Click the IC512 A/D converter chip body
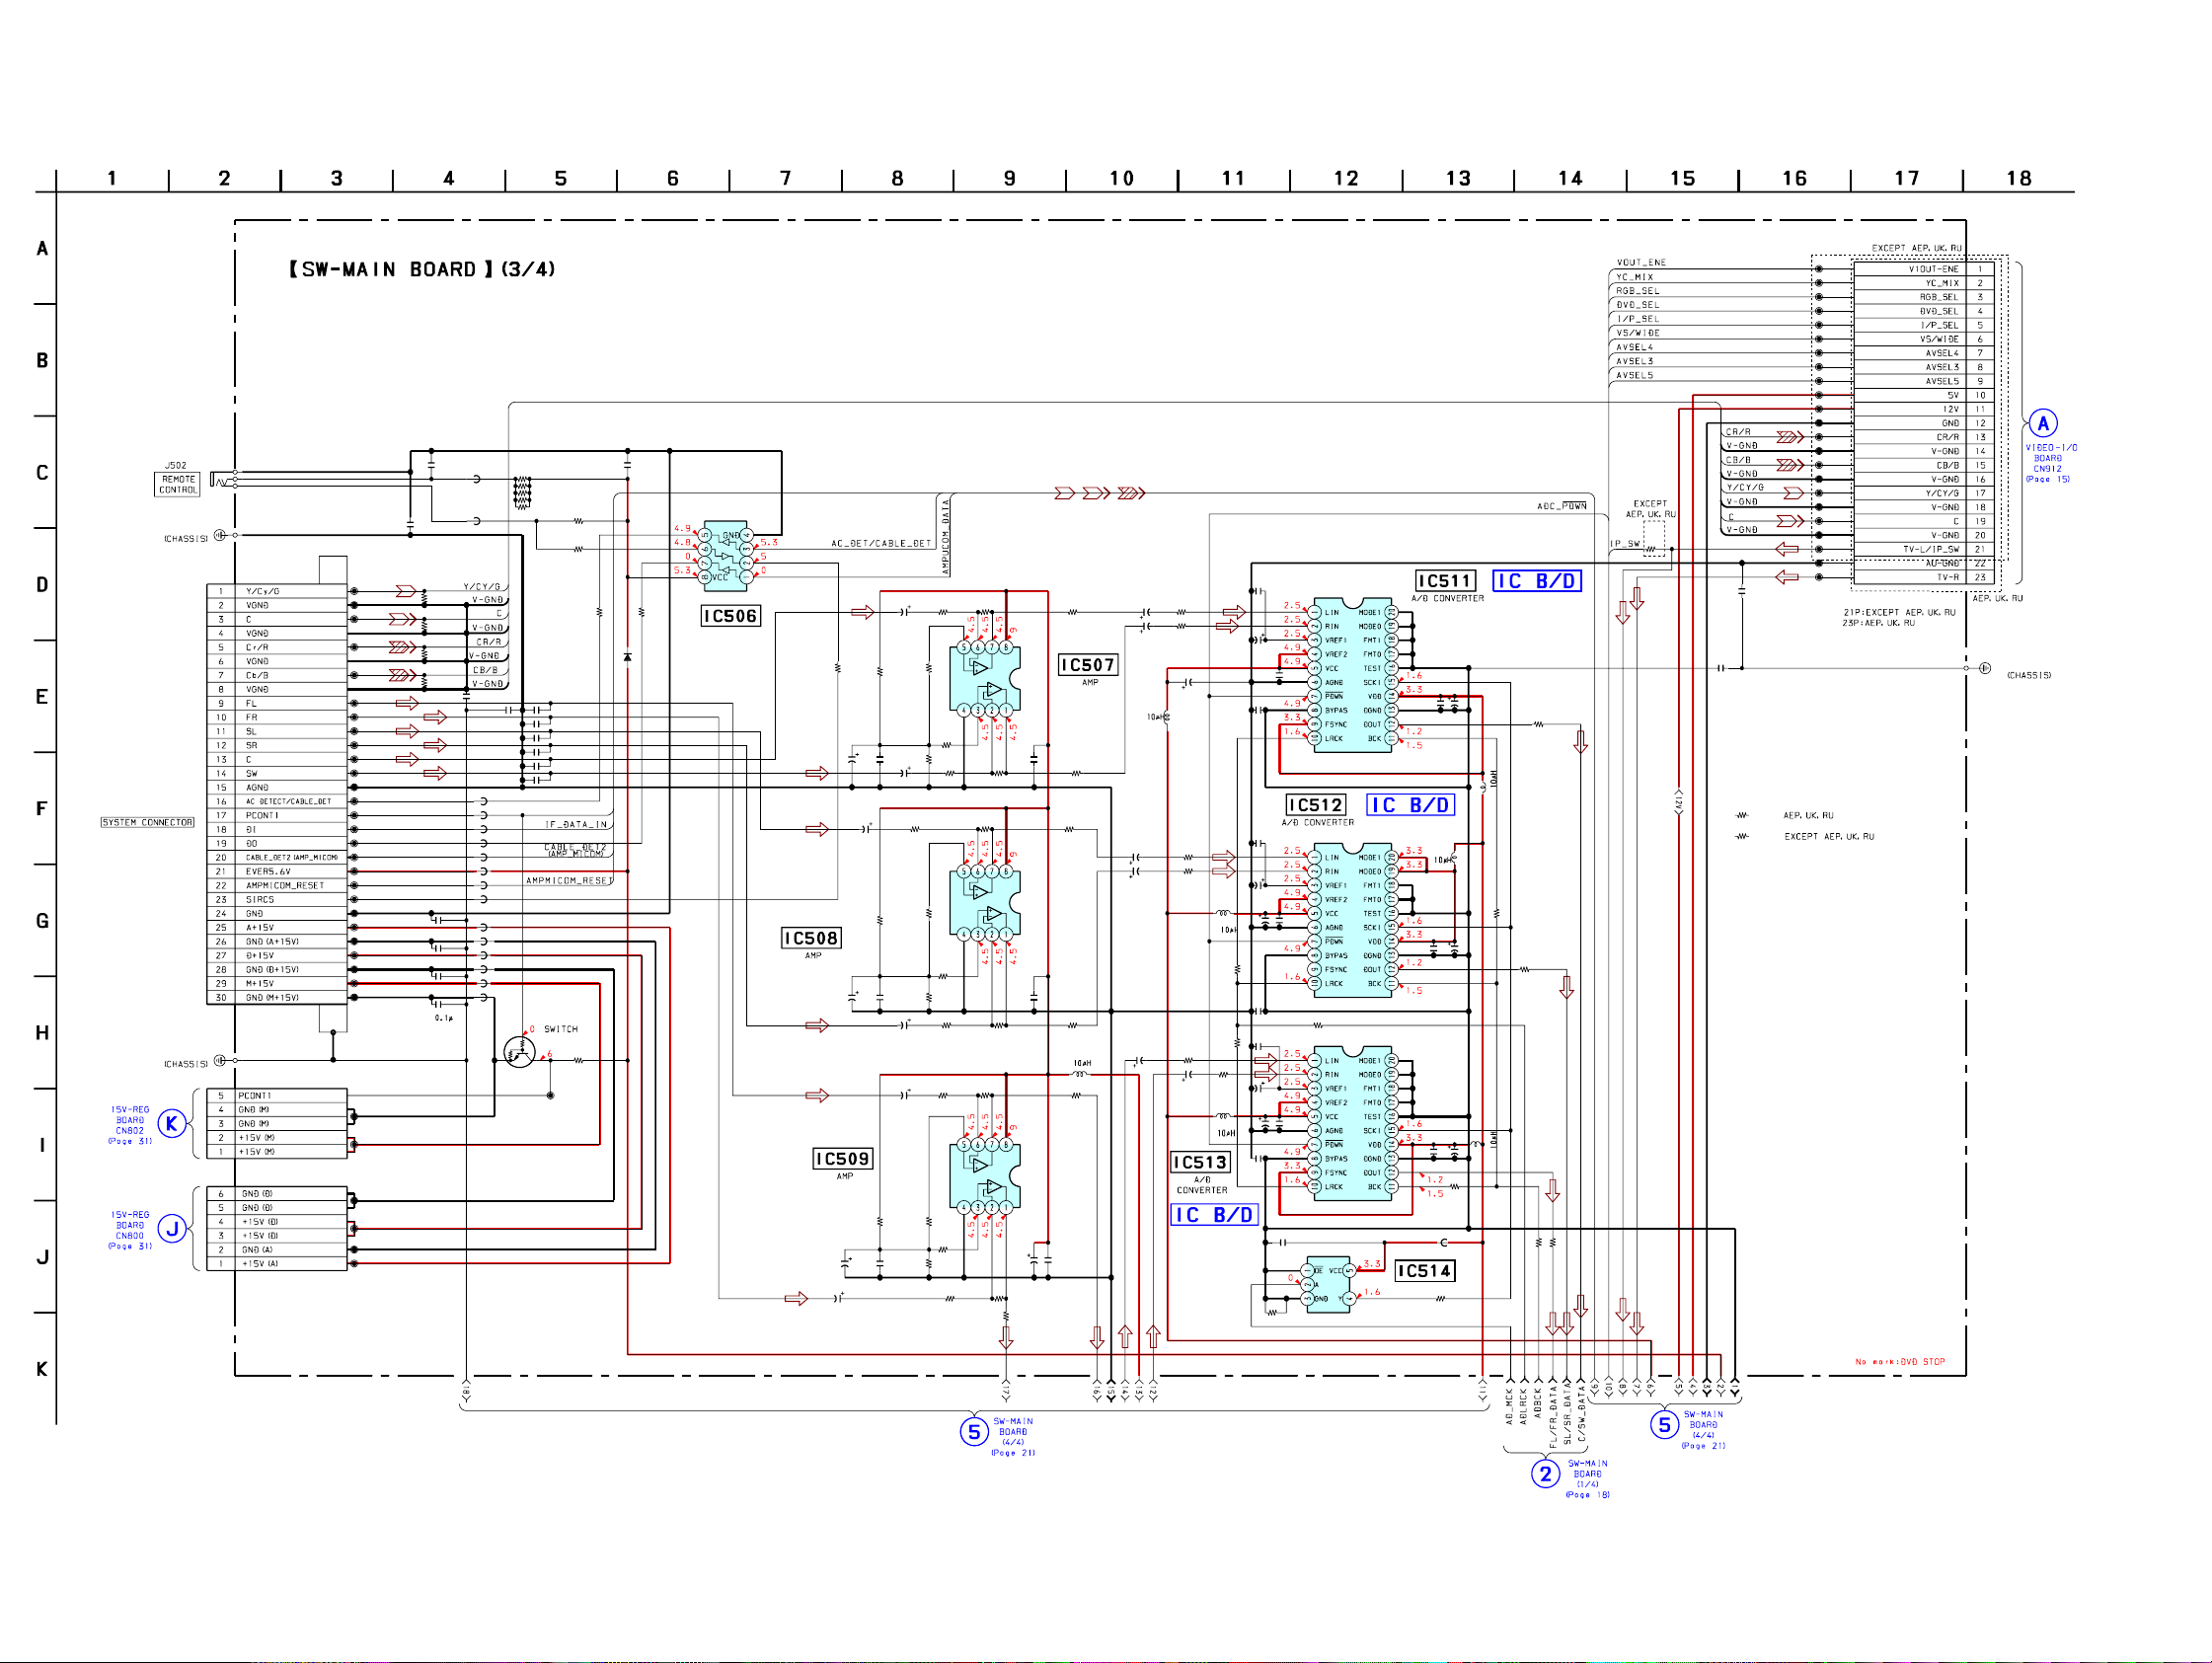 point(1352,920)
